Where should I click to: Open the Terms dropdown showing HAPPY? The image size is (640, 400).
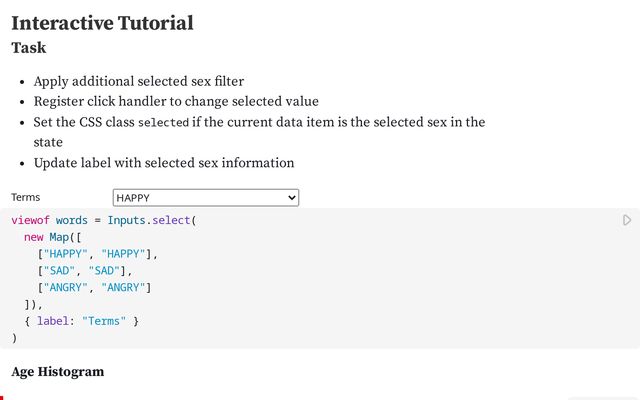point(205,198)
